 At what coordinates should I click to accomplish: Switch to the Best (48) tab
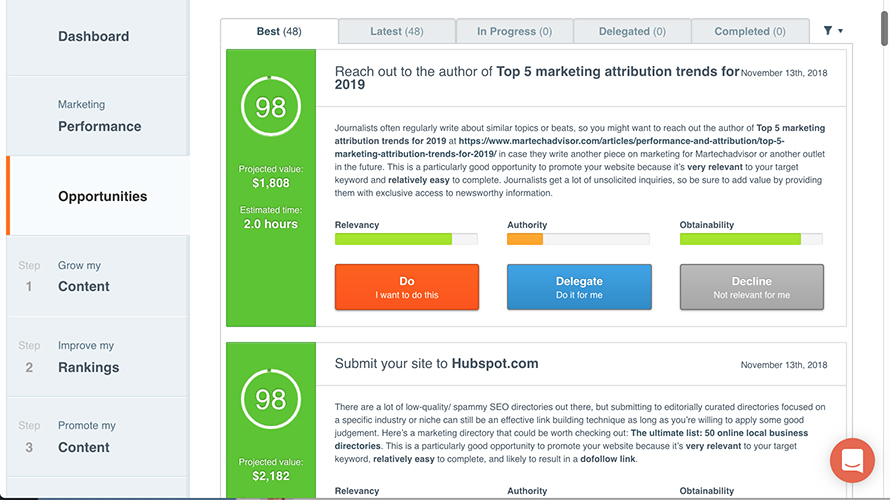tap(279, 31)
